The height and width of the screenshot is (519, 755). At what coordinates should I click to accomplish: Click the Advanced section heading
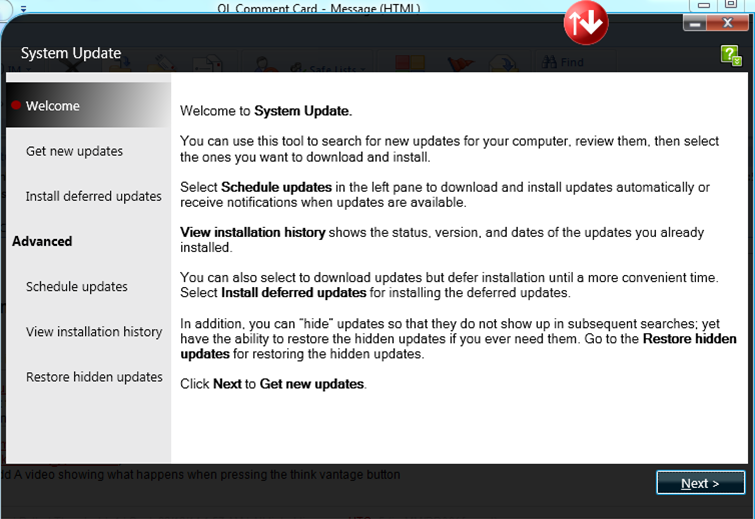[42, 241]
